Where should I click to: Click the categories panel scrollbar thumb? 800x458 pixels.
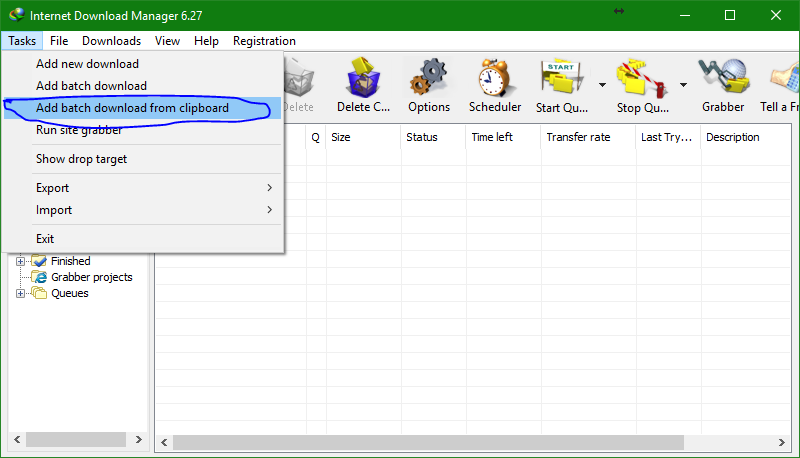[76, 439]
